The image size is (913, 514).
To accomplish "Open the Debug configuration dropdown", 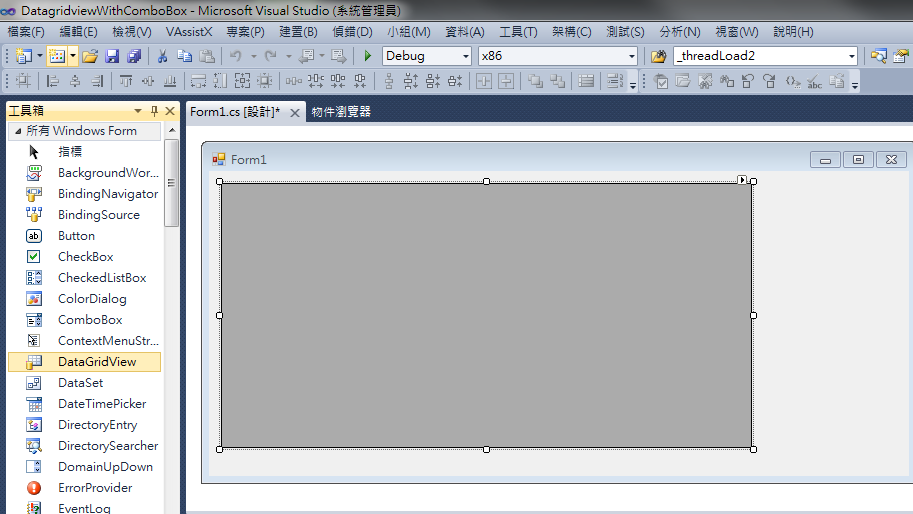I will pyautogui.click(x=466, y=56).
